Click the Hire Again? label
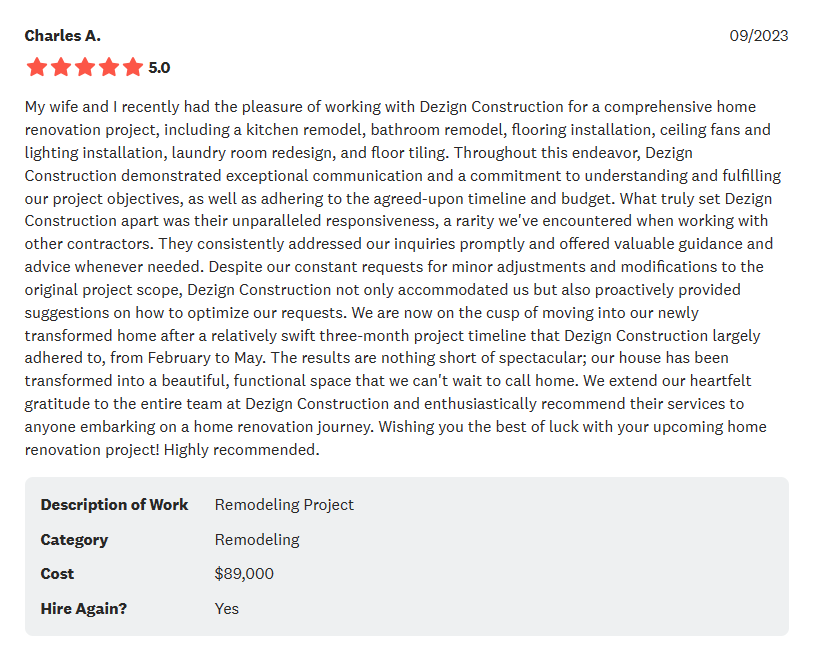This screenshot has width=819, height=650. pyautogui.click(x=84, y=609)
